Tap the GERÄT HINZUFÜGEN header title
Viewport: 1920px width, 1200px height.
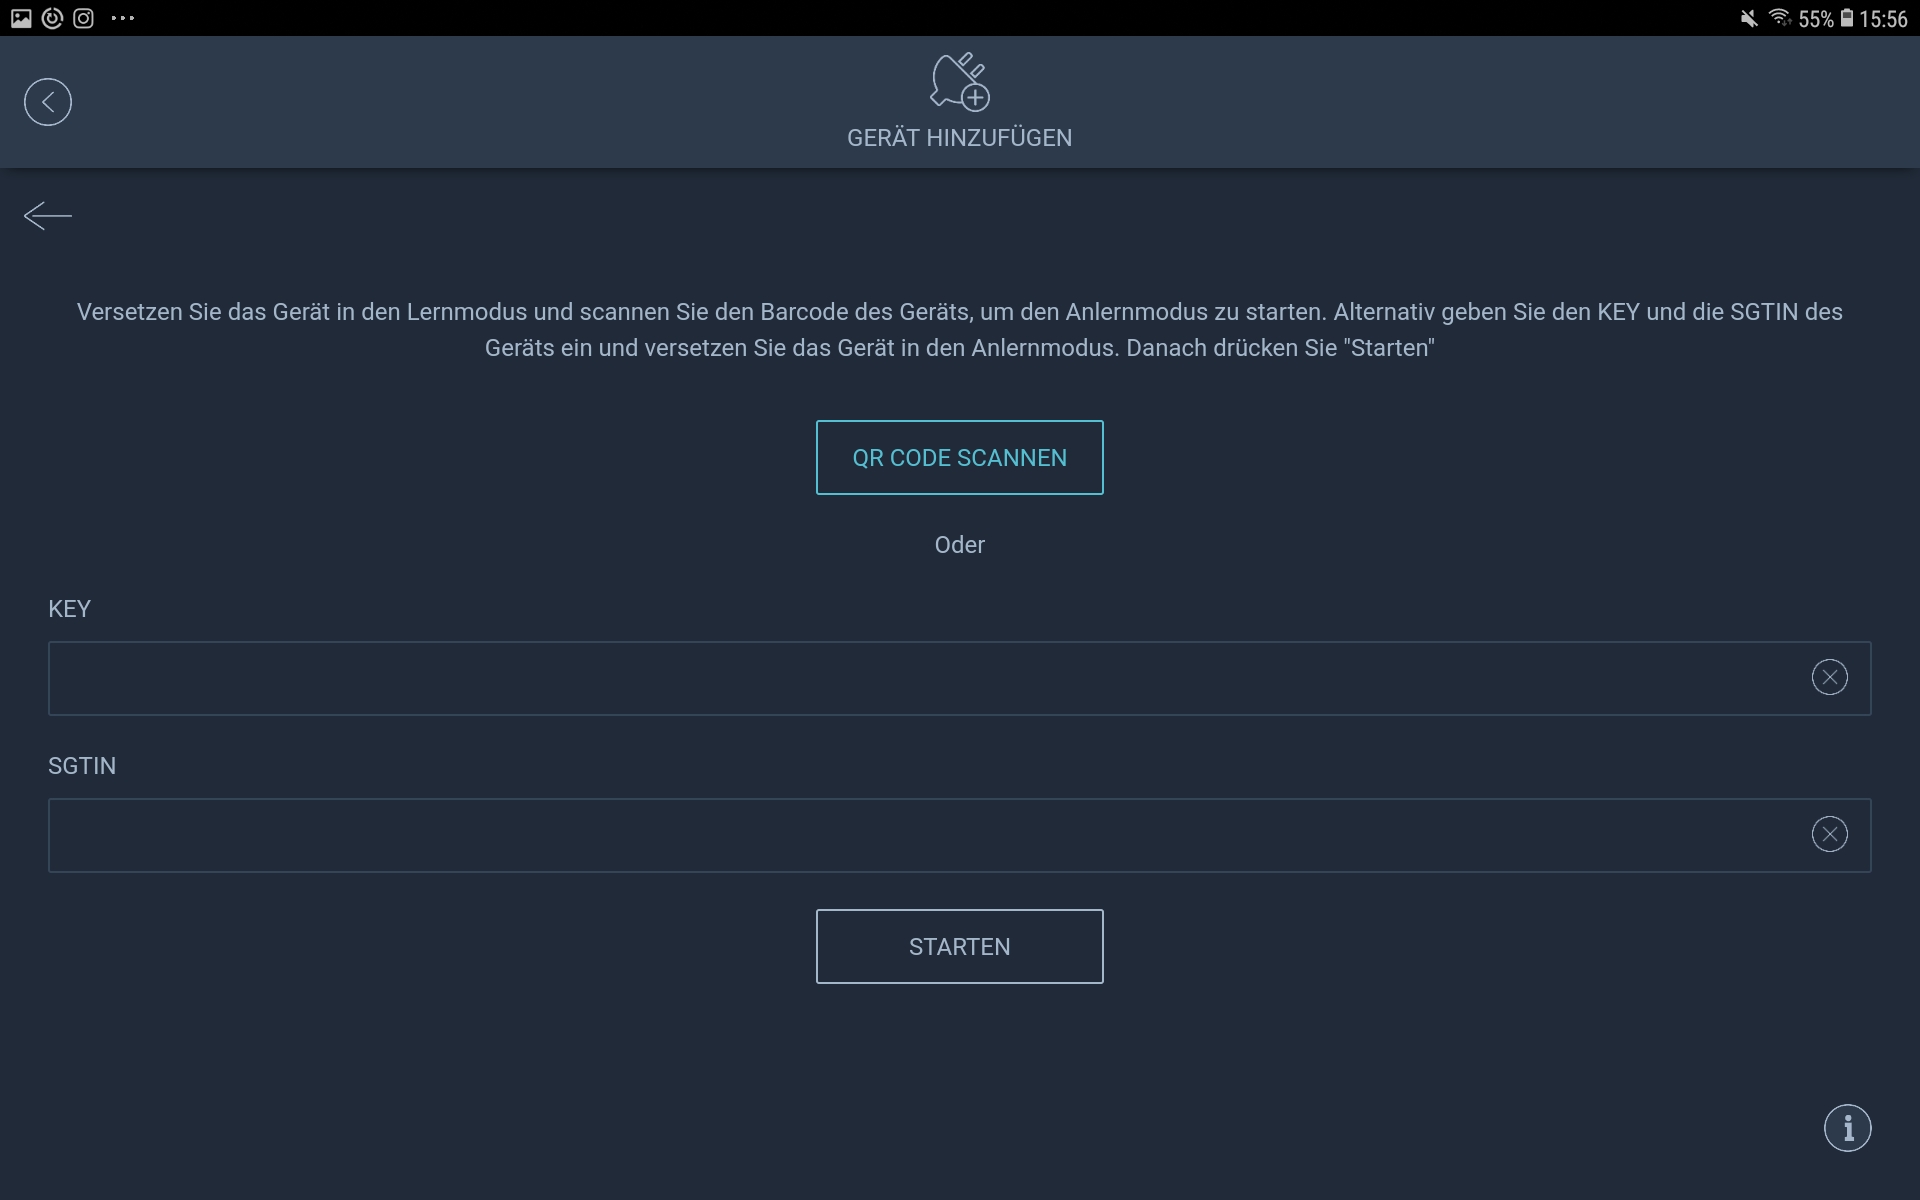(959, 138)
